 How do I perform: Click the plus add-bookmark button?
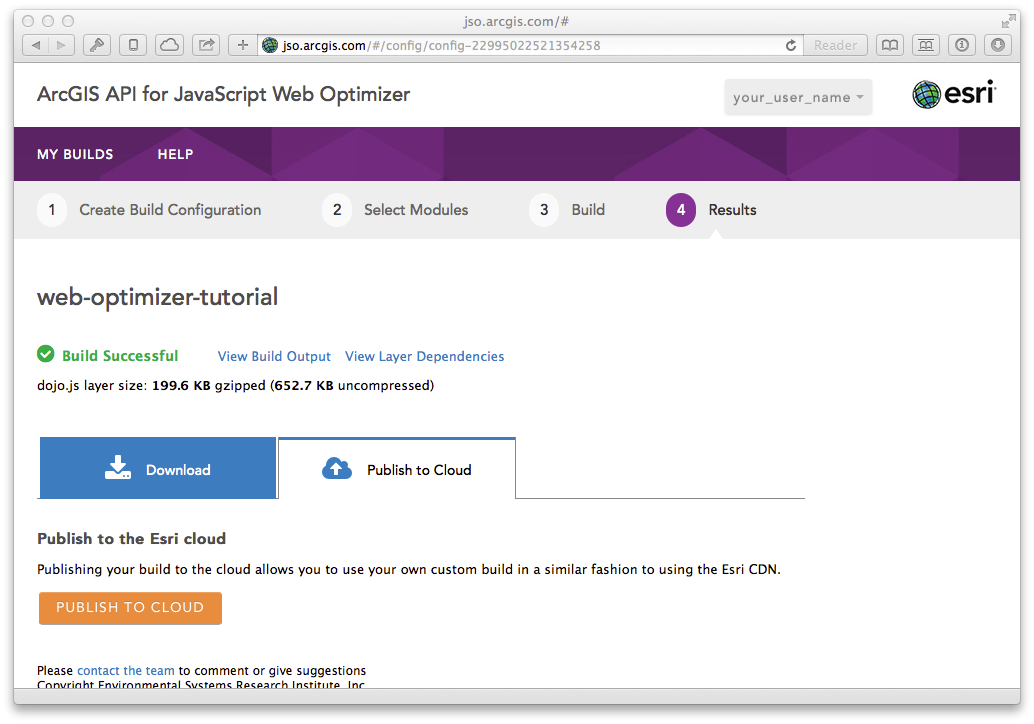click(x=243, y=45)
